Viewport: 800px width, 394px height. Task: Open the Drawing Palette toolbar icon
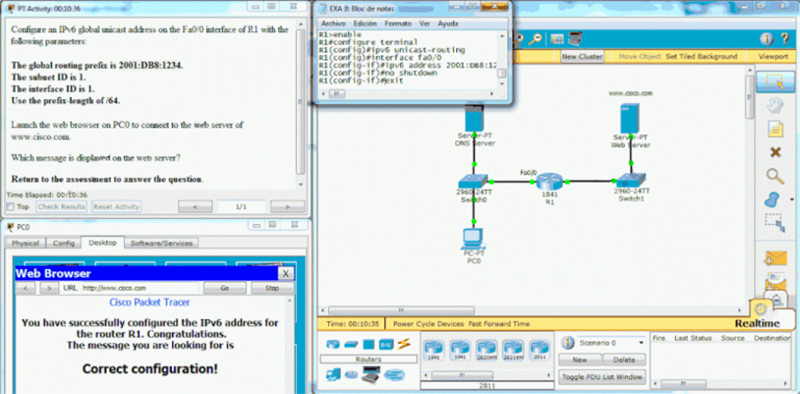pyautogui.click(x=557, y=39)
